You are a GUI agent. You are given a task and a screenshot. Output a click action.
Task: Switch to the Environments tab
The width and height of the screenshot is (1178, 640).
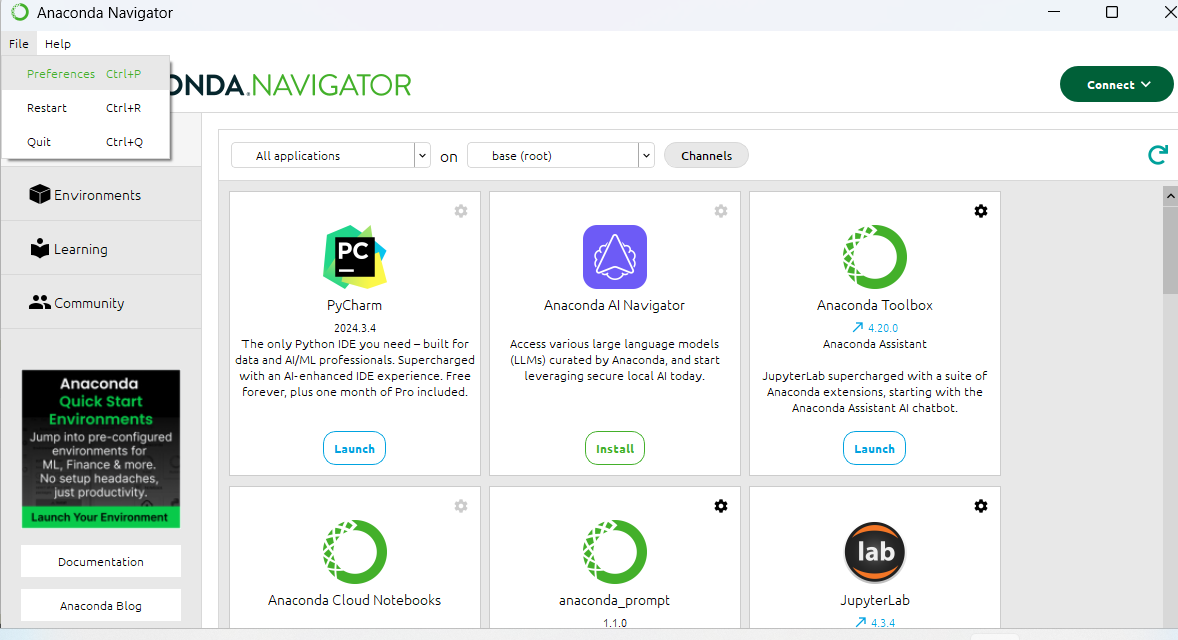101,195
